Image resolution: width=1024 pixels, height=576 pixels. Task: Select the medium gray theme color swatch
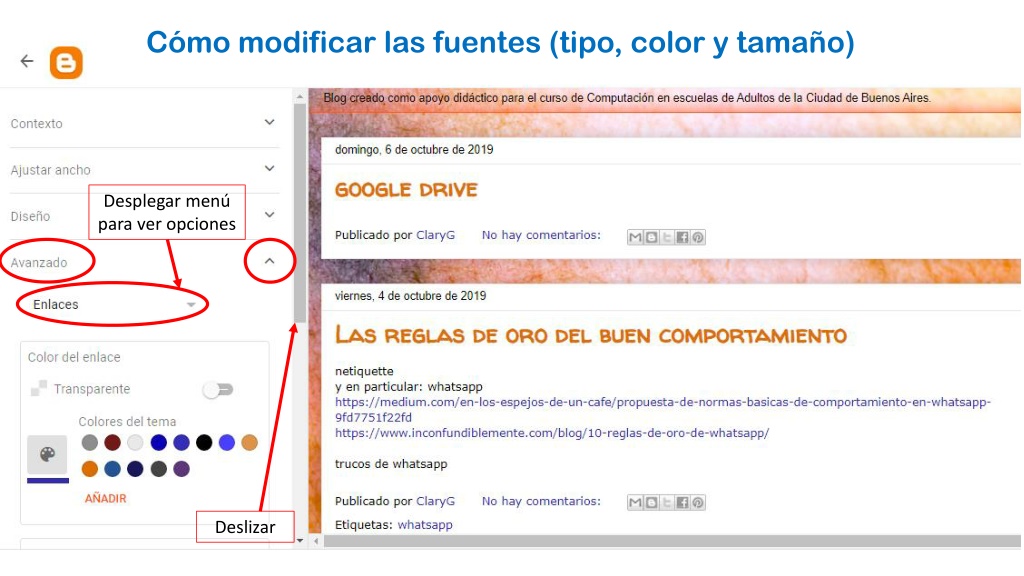pyautogui.click(x=89, y=443)
